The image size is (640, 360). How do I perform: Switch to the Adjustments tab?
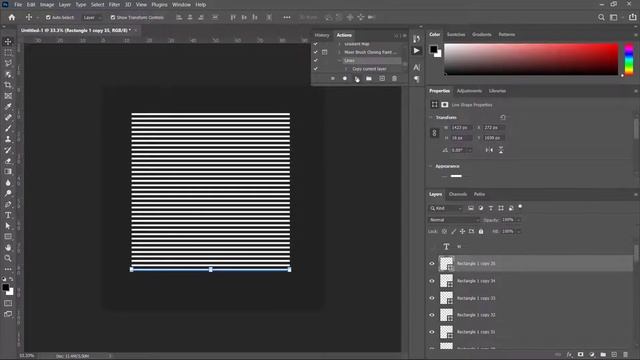coord(469,91)
